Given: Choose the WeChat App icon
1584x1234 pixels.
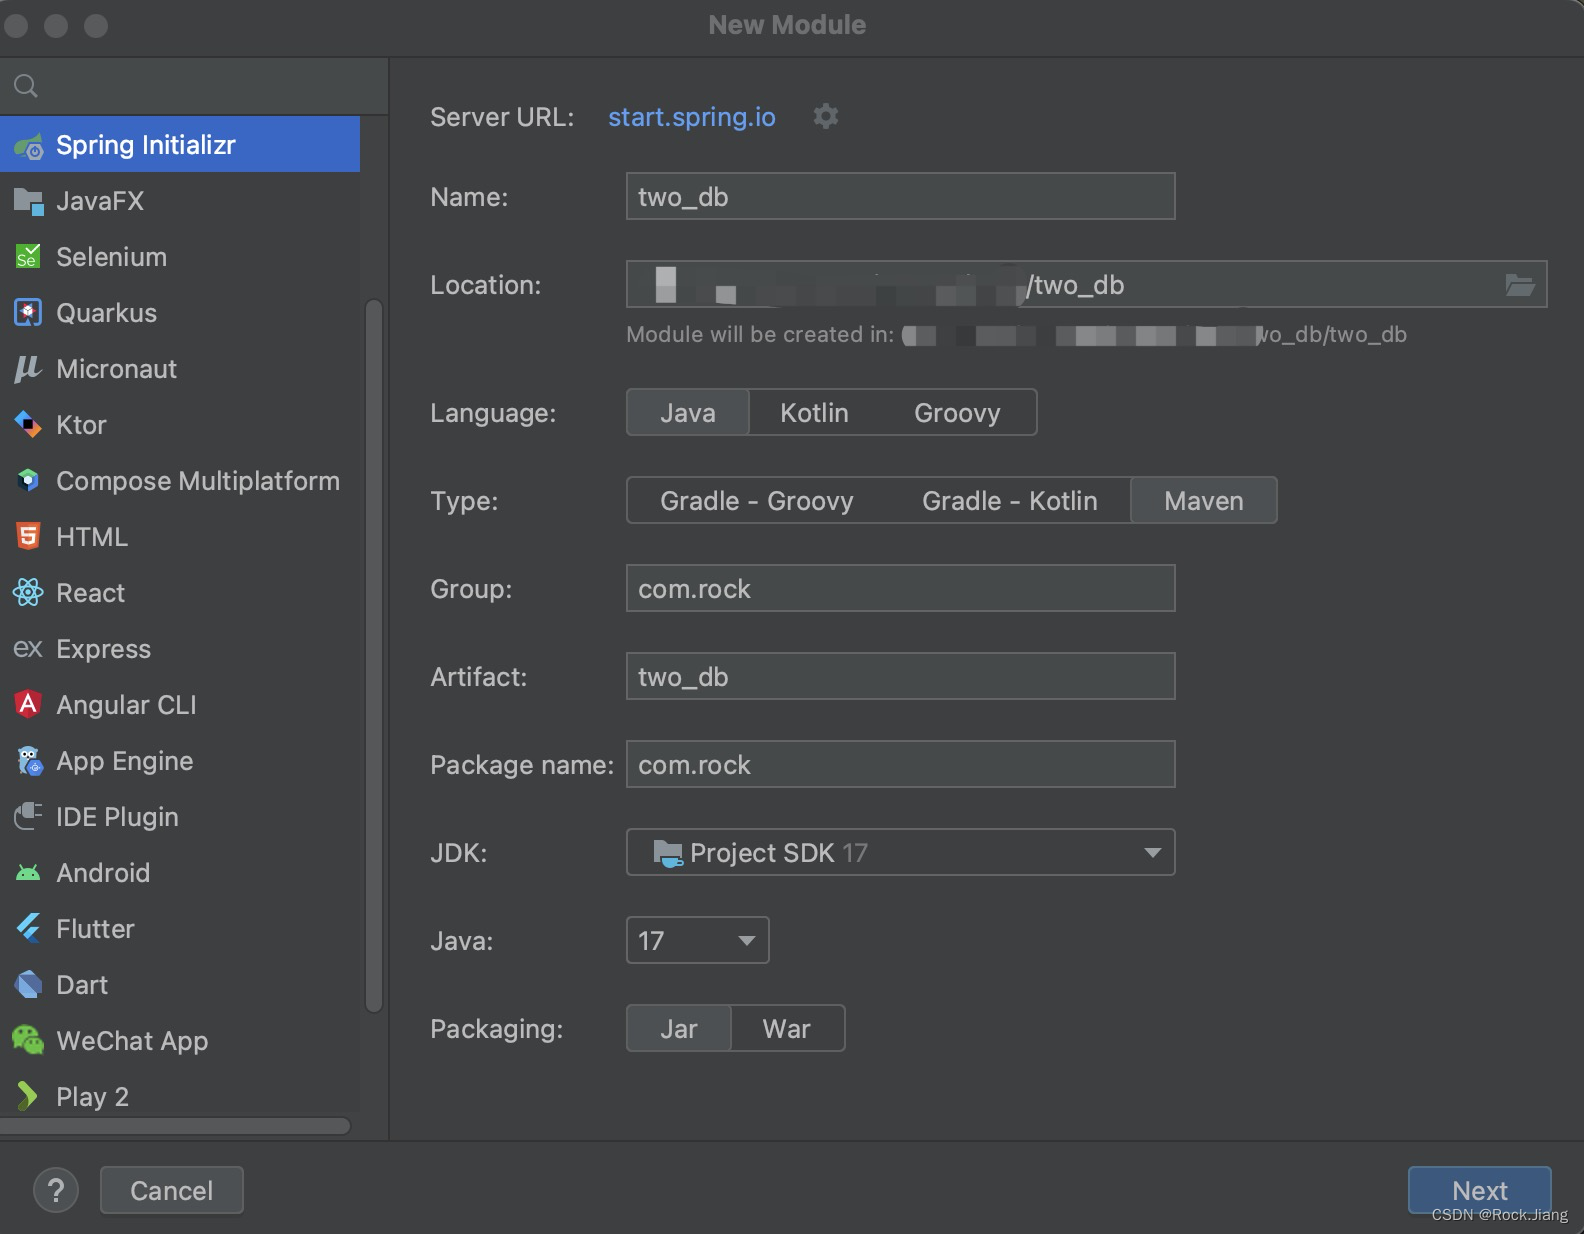Looking at the screenshot, I should (x=28, y=1041).
